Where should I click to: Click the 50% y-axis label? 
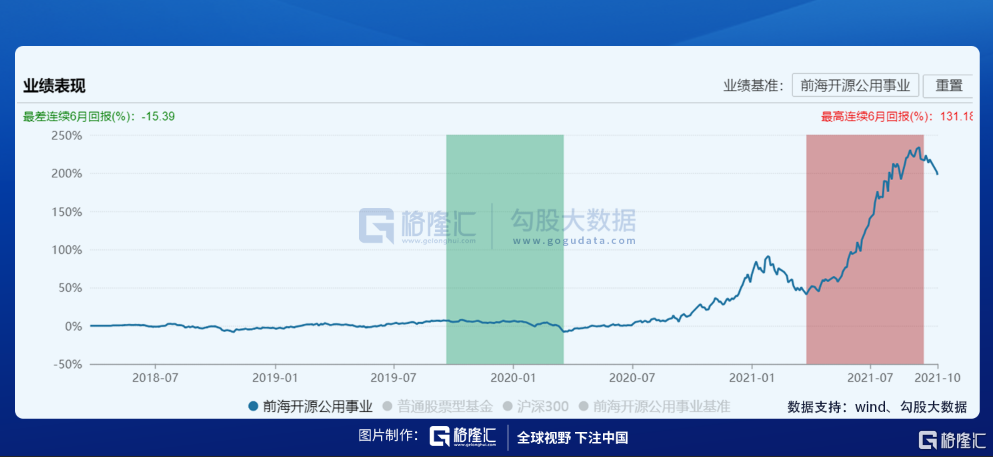pyautogui.click(x=70, y=288)
